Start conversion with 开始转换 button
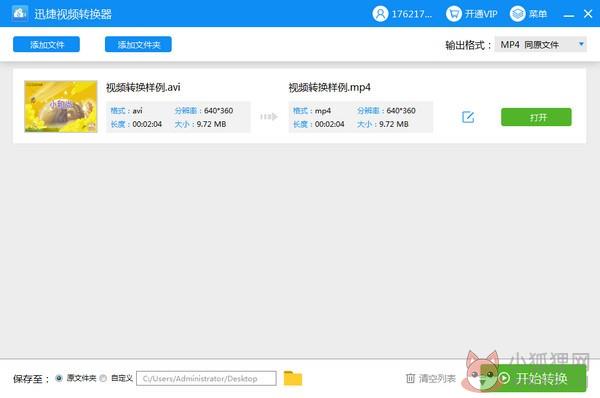The image size is (600, 398). (x=533, y=378)
